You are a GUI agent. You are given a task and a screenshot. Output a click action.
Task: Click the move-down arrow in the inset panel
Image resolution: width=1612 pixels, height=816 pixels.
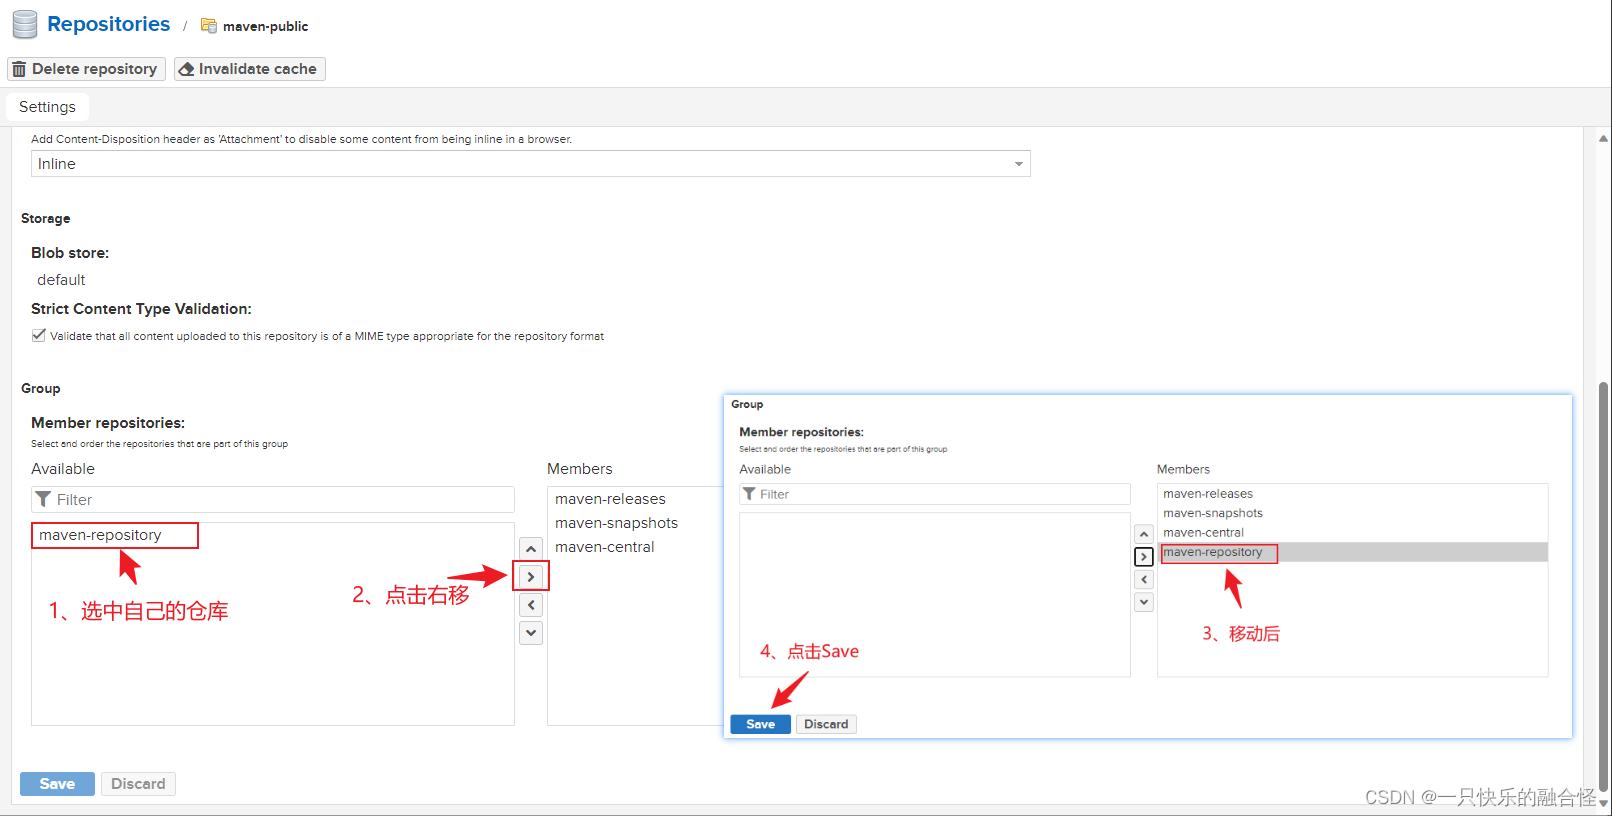(x=1144, y=602)
